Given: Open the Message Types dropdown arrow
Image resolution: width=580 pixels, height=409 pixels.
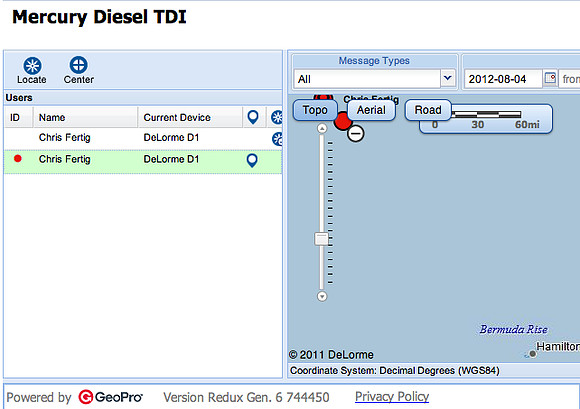Looking at the screenshot, I should (x=448, y=78).
